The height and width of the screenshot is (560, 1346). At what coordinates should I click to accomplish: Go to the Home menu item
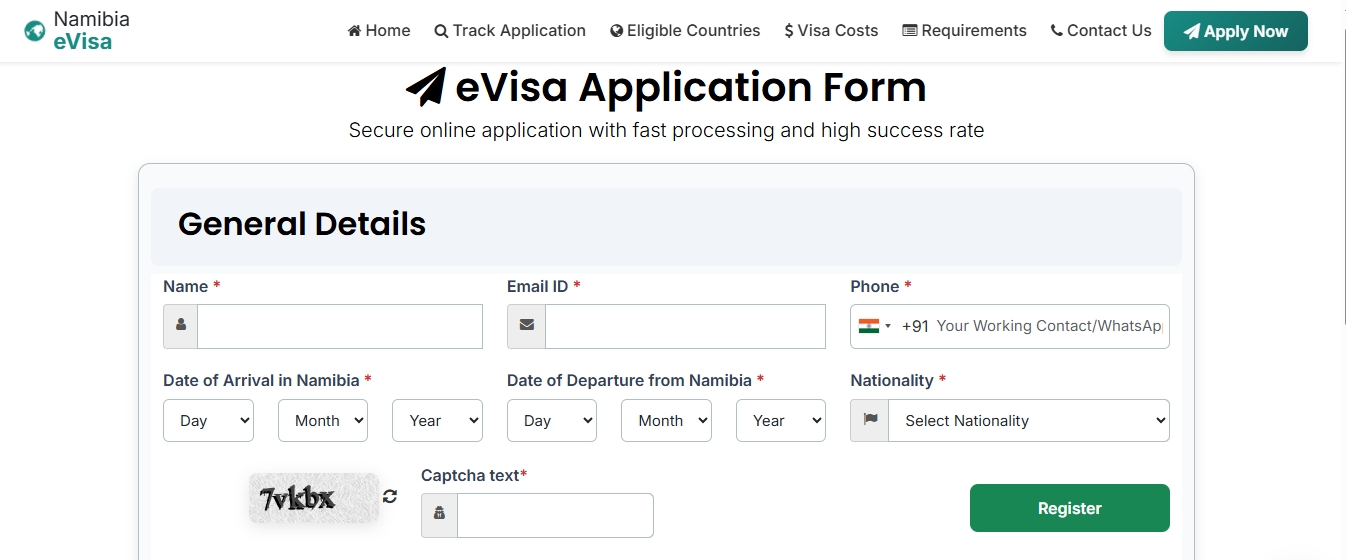pos(379,31)
